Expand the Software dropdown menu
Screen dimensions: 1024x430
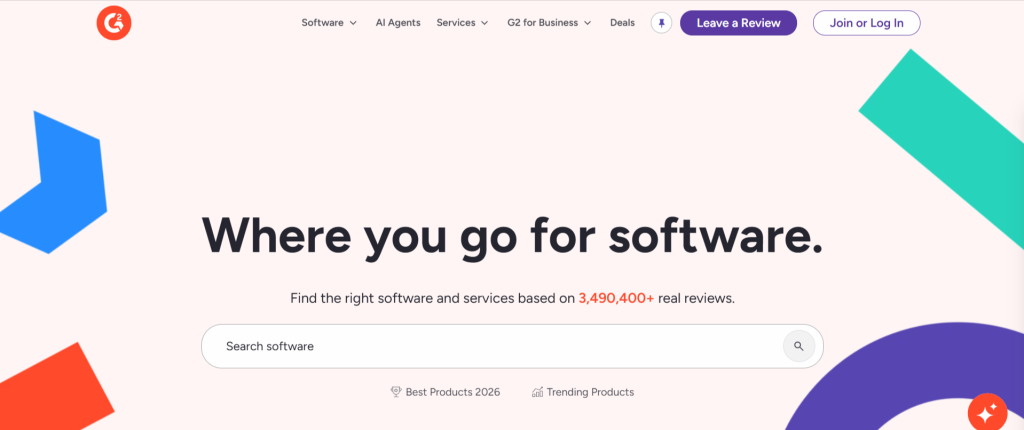click(x=329, y=23)
